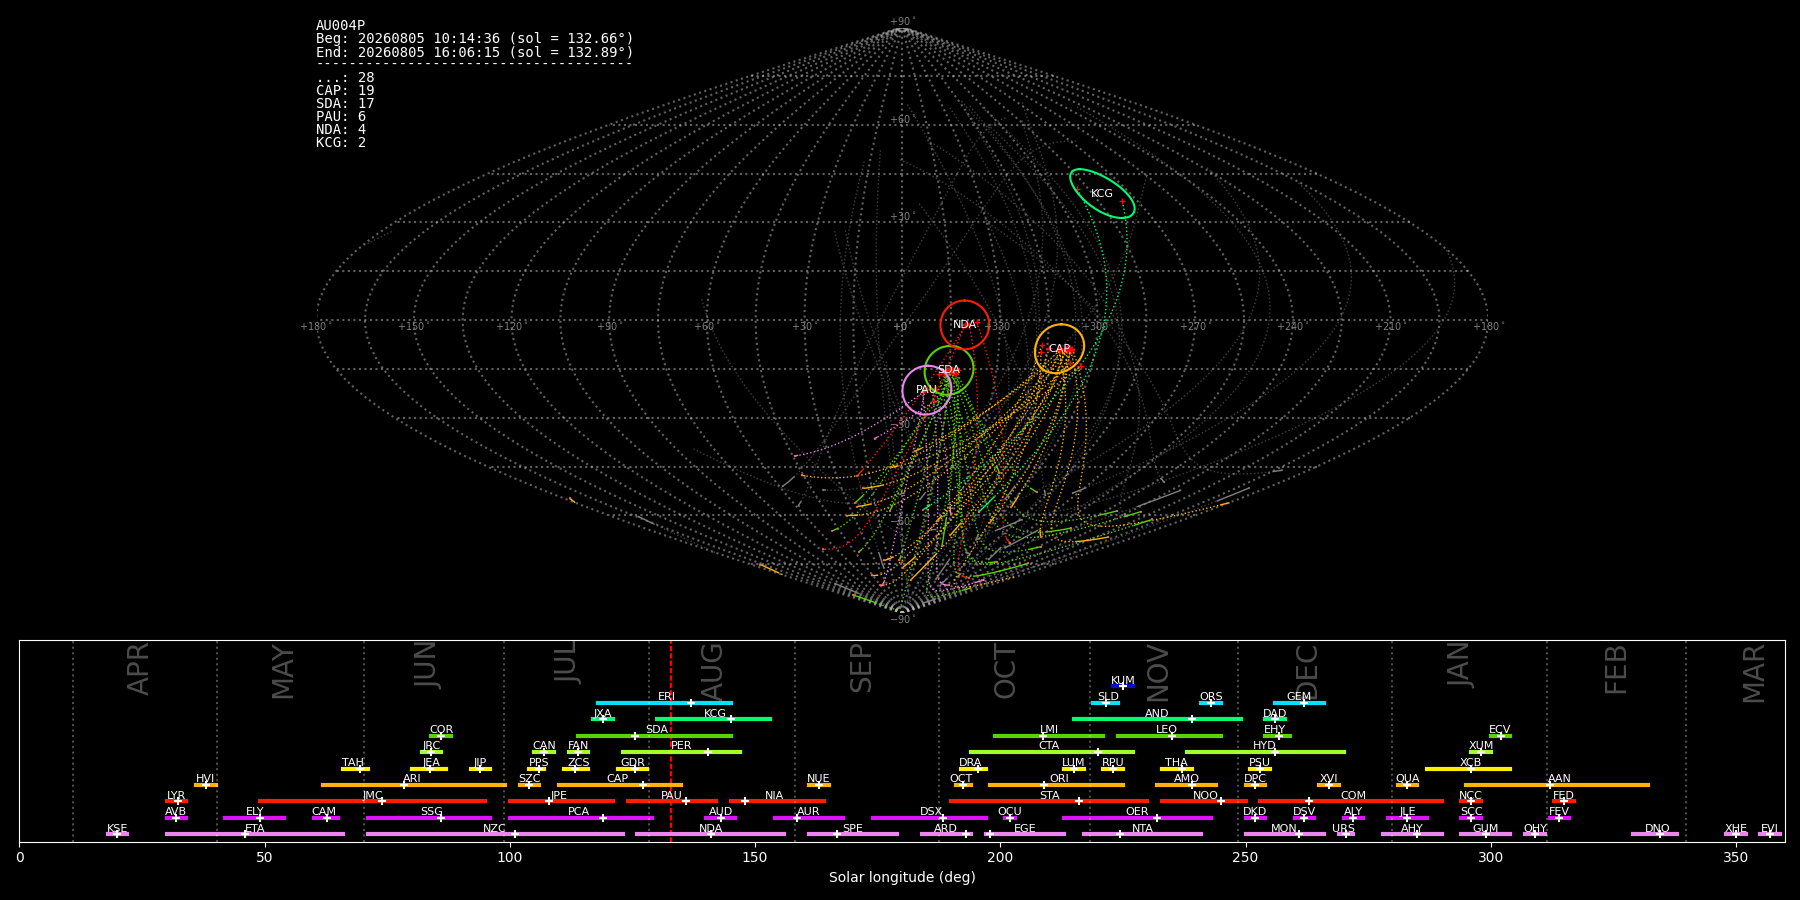Select the PER shower bar in timeline
This screenshot has height=900, width=1800.
(x=681, y=752)
